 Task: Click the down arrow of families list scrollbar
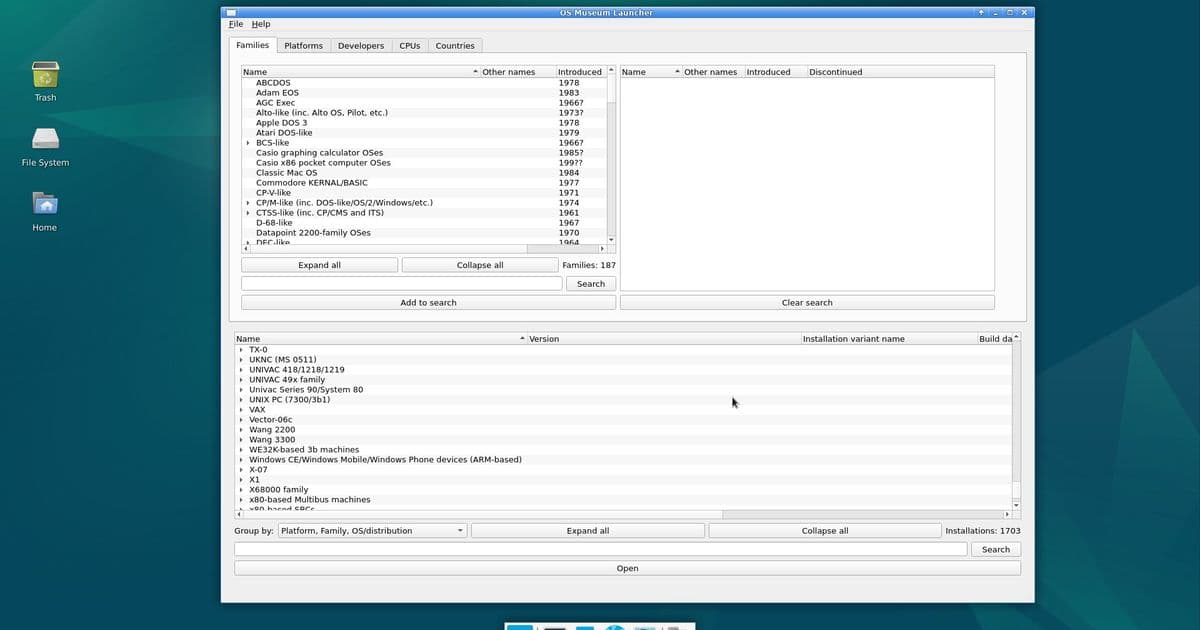pyautogui.click(x=612, y=240)
